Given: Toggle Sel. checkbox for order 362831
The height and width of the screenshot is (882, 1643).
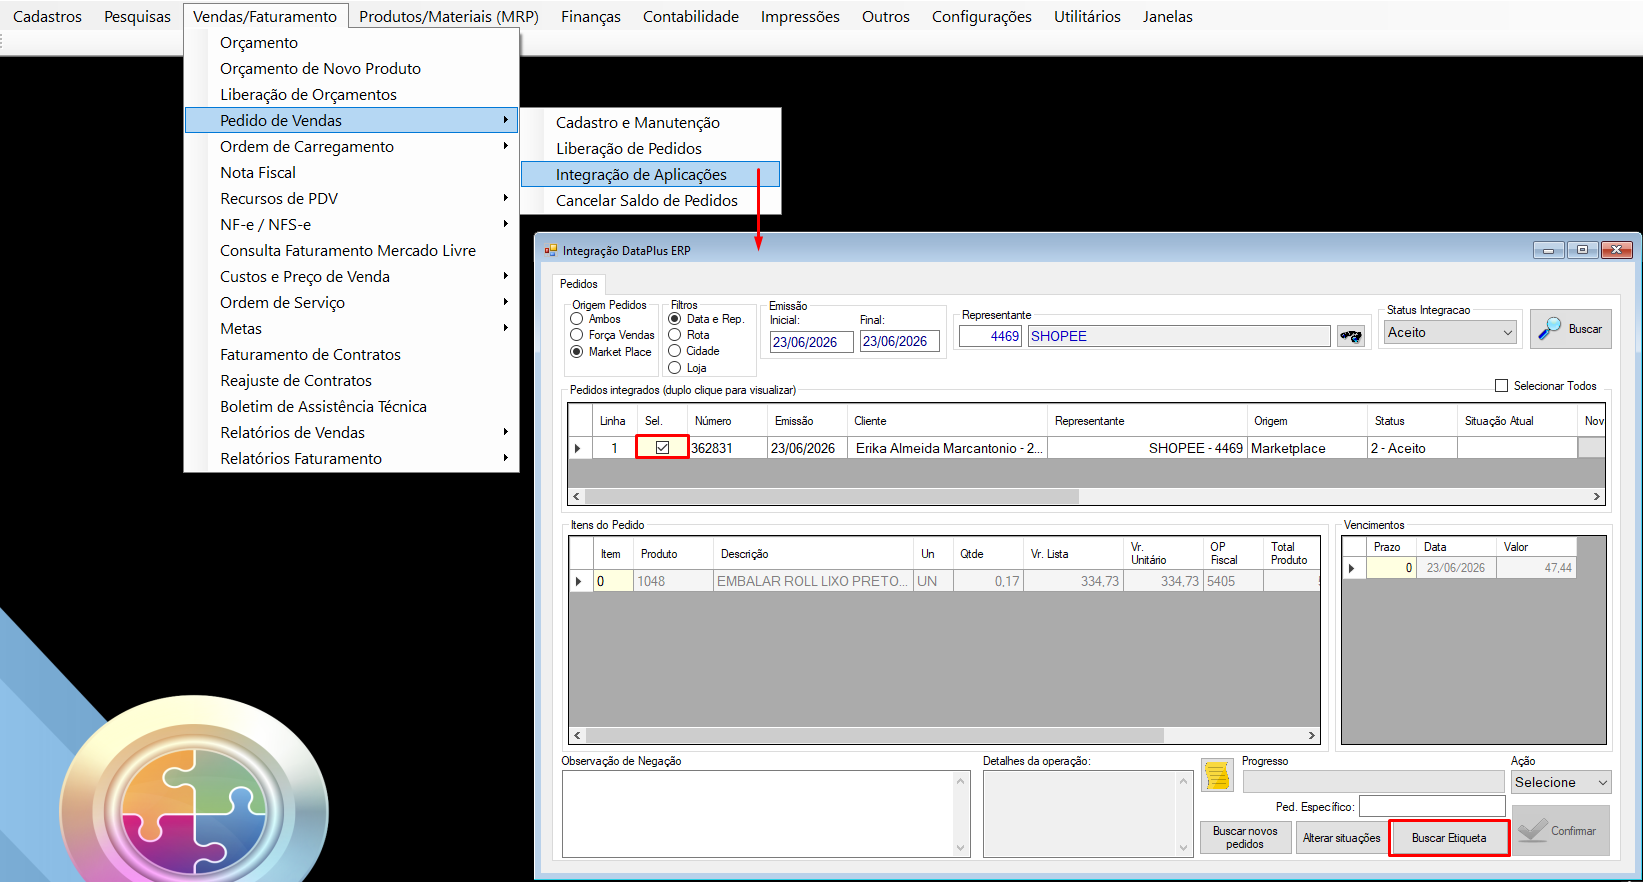Looking at the screenshot, I should (x=662, y=448).
